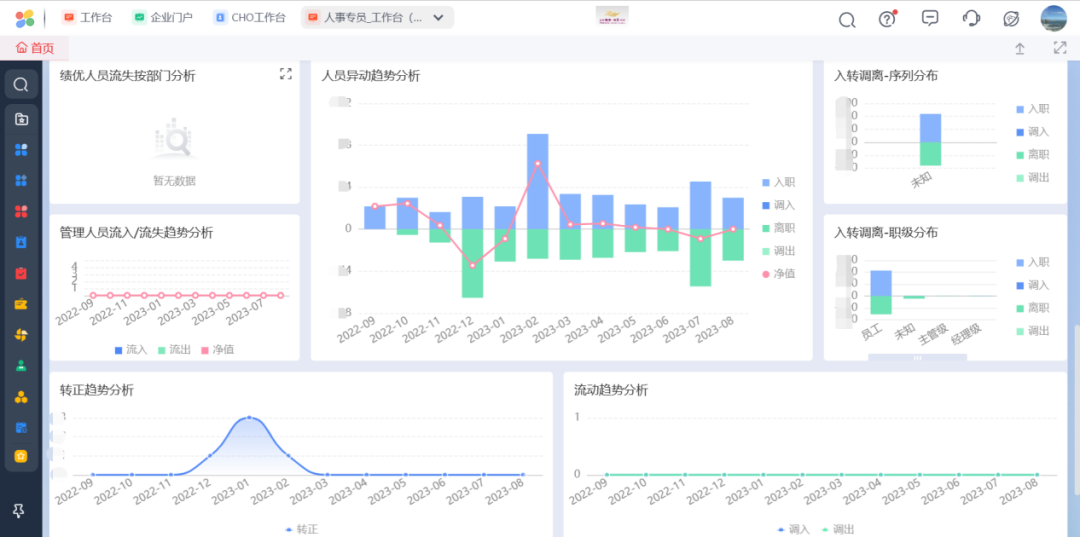
Task: Click the 工作台 workbench tab button
Action: (x=87, y=18)
